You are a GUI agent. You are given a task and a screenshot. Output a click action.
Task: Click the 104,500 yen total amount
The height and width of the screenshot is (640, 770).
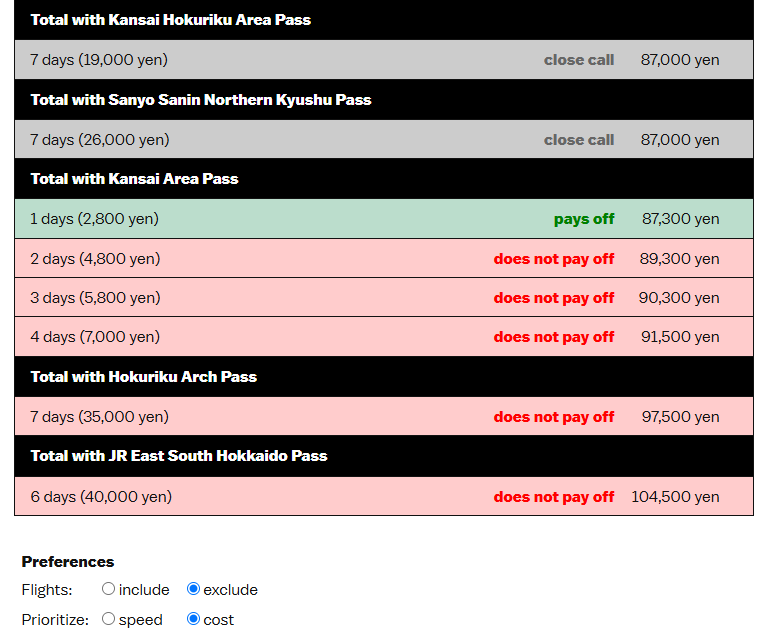675,497
